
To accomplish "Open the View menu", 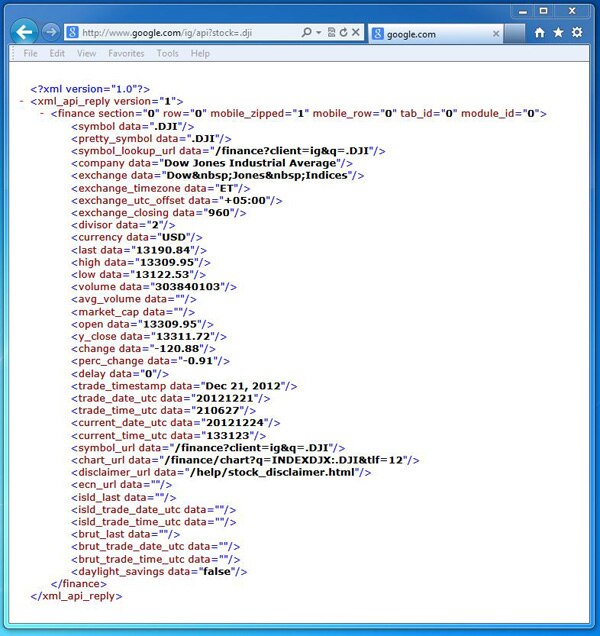I will (x=87, y=53).
